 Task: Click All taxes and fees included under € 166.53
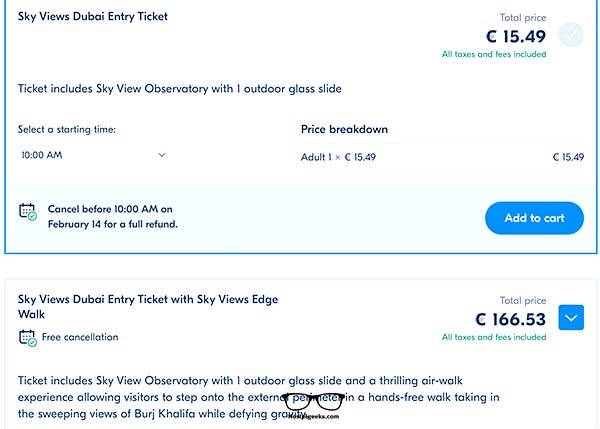[494, 337]
